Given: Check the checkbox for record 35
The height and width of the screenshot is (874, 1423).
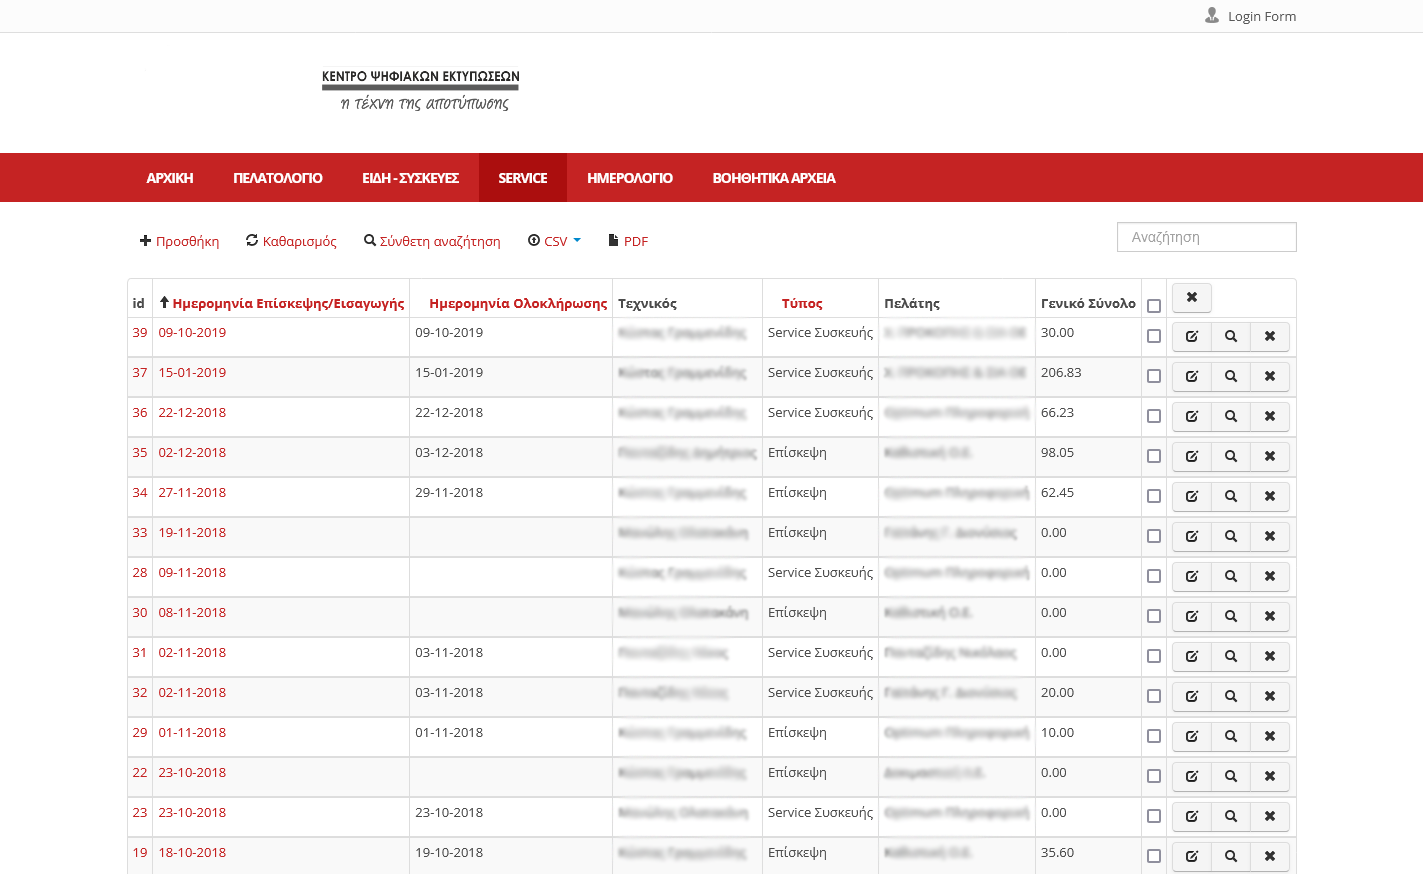Looking at the screenshot, I should tap(1154, 456).
